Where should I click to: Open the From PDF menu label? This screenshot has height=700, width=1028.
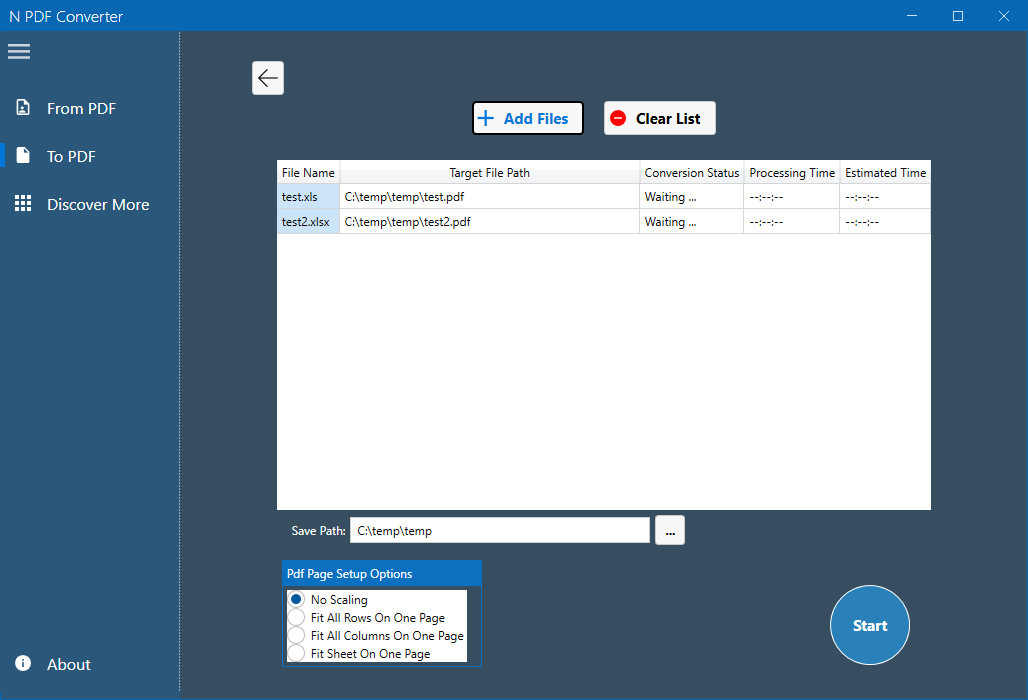tap(81, 108)
